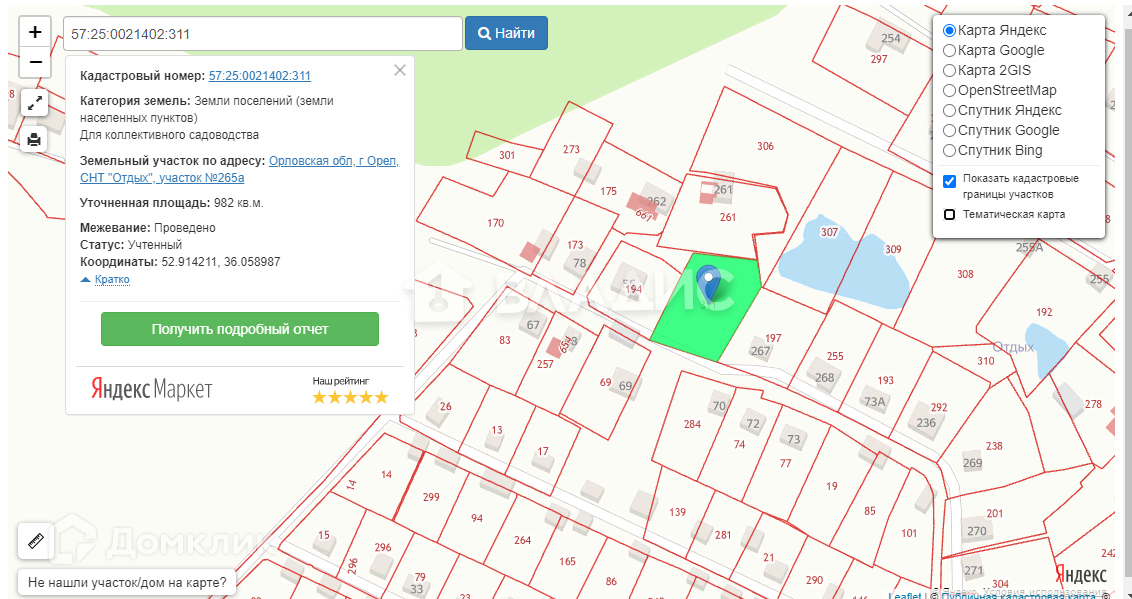The width and height of the screenshot is (1132, 599).
Task: Click the five-star rating Наш рейтинг
Action: coord(350,397)
